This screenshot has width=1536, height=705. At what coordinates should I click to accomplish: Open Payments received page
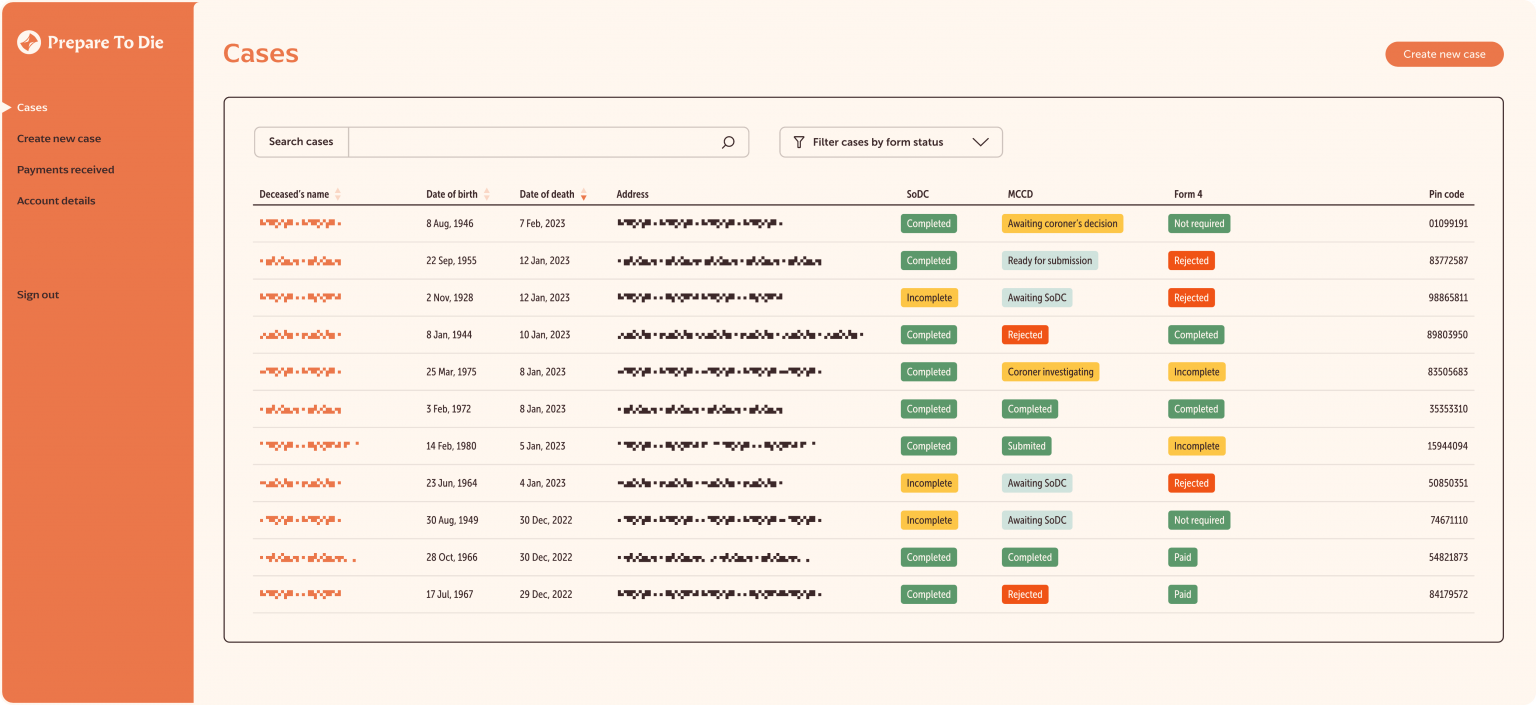coord(66,170)
